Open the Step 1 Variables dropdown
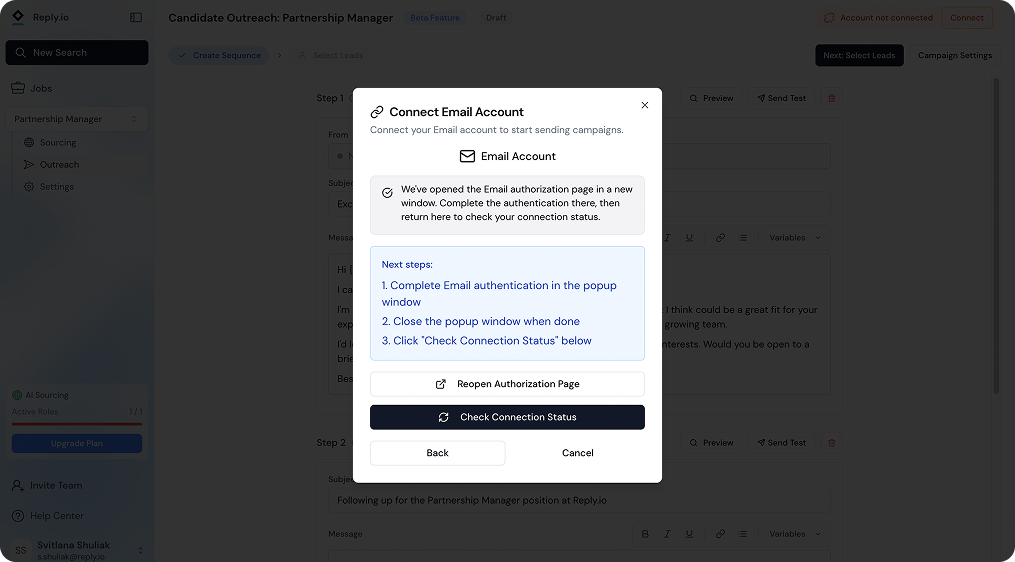This screenshot has height=562, width=1015. [794, 238]
